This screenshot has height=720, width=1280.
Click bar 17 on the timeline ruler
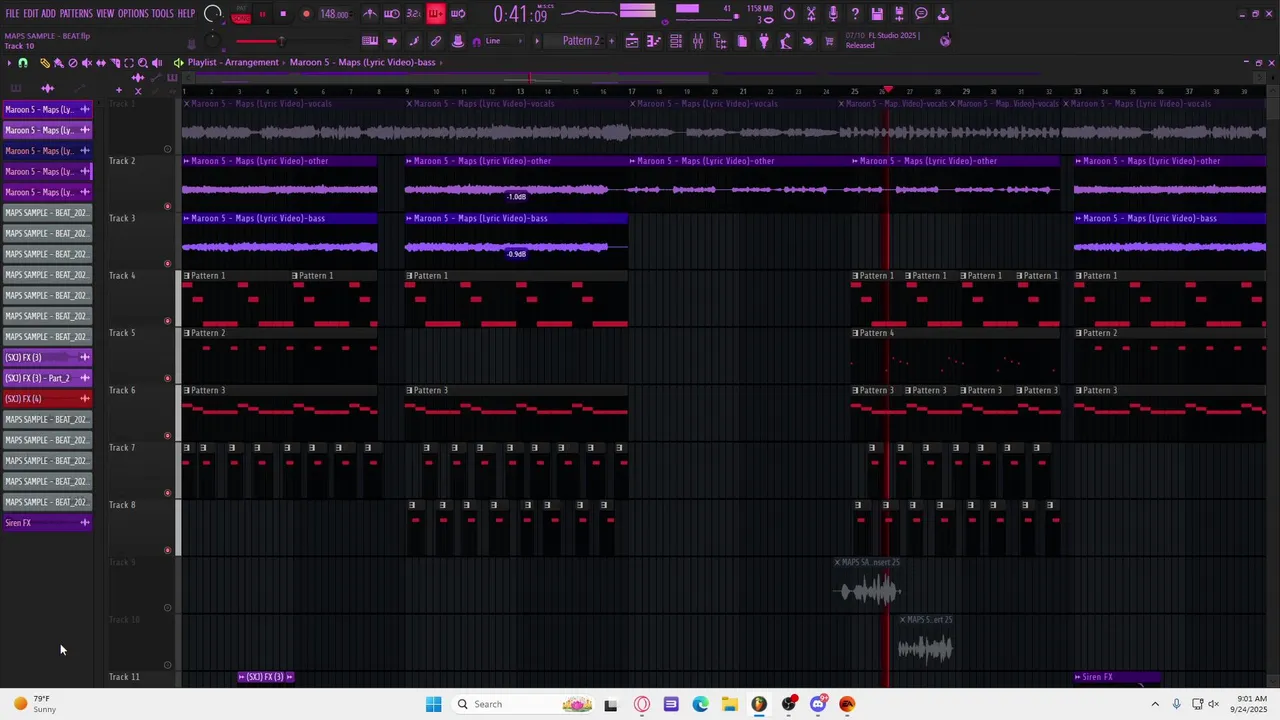tap(631, 91)
